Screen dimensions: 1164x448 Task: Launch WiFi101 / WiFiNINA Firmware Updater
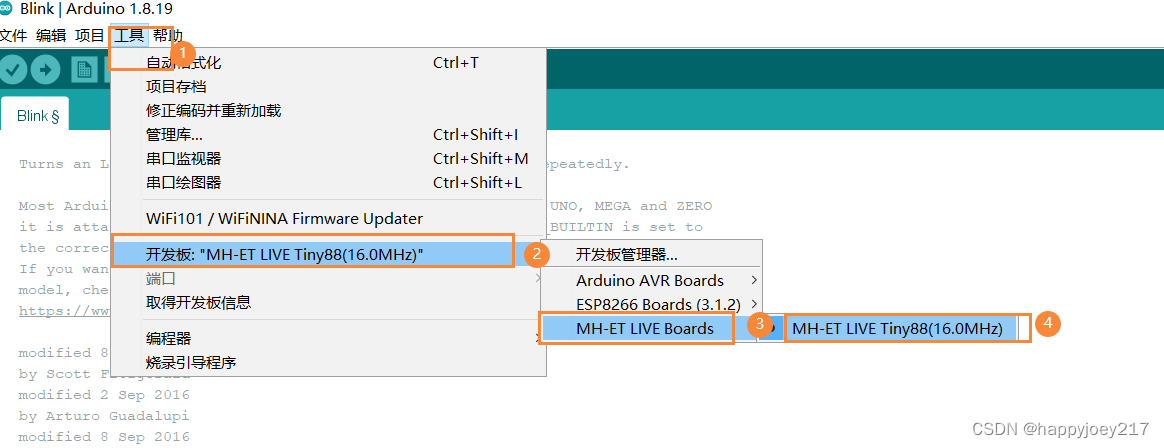coord(327,218)
